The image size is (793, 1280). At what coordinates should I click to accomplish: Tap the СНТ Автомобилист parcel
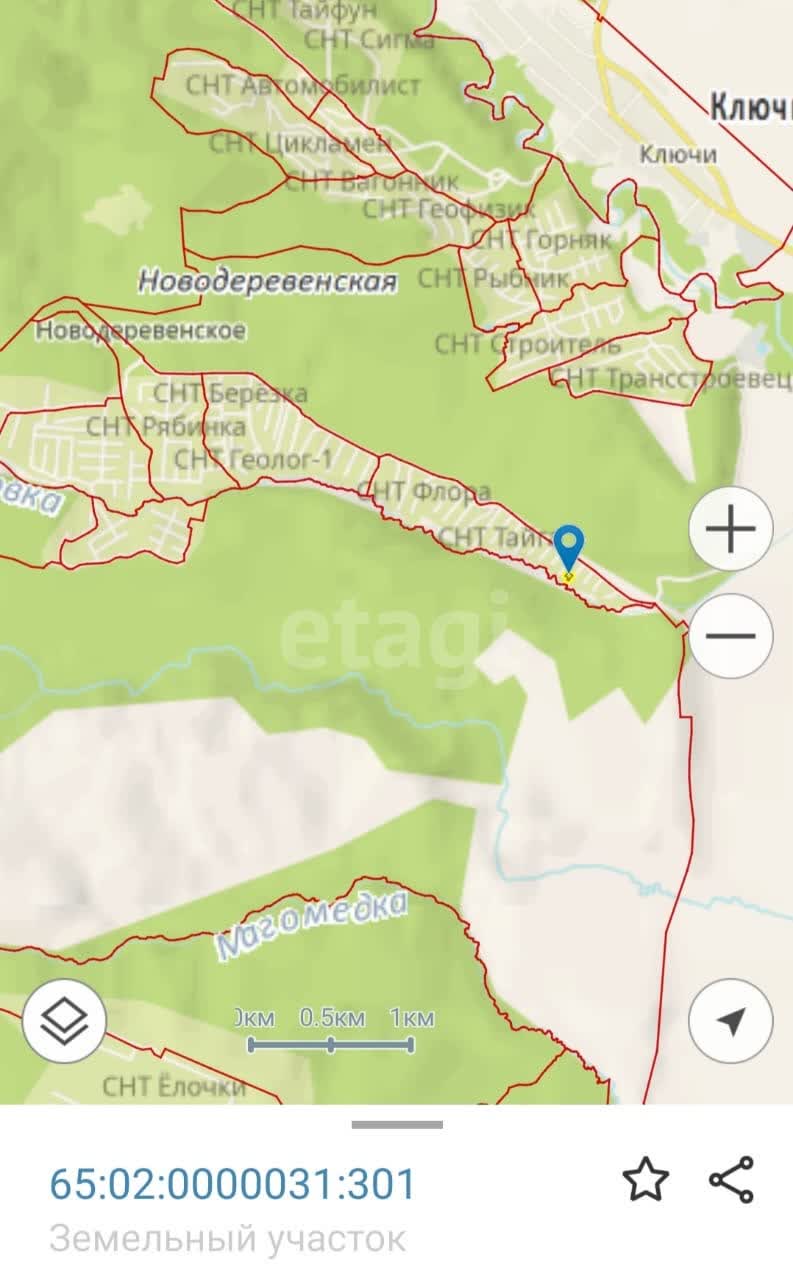tap(303, 86)
